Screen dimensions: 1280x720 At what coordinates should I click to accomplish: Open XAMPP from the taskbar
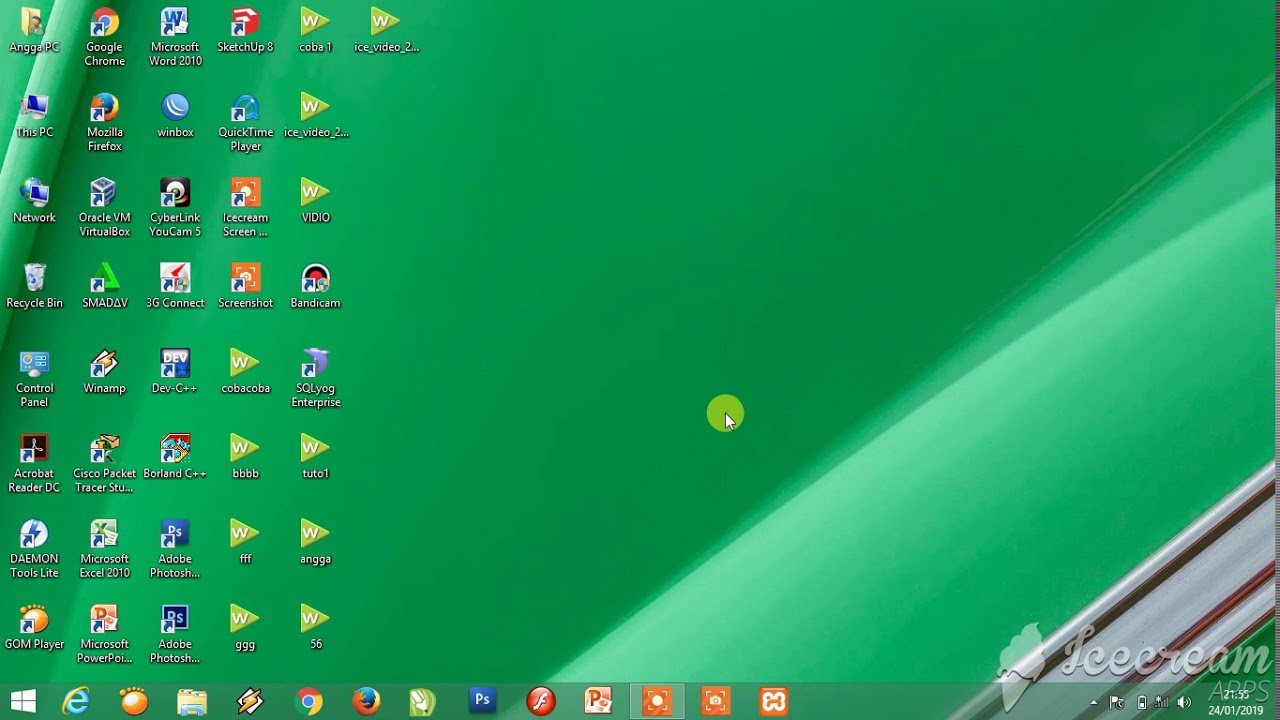(773, 701)
